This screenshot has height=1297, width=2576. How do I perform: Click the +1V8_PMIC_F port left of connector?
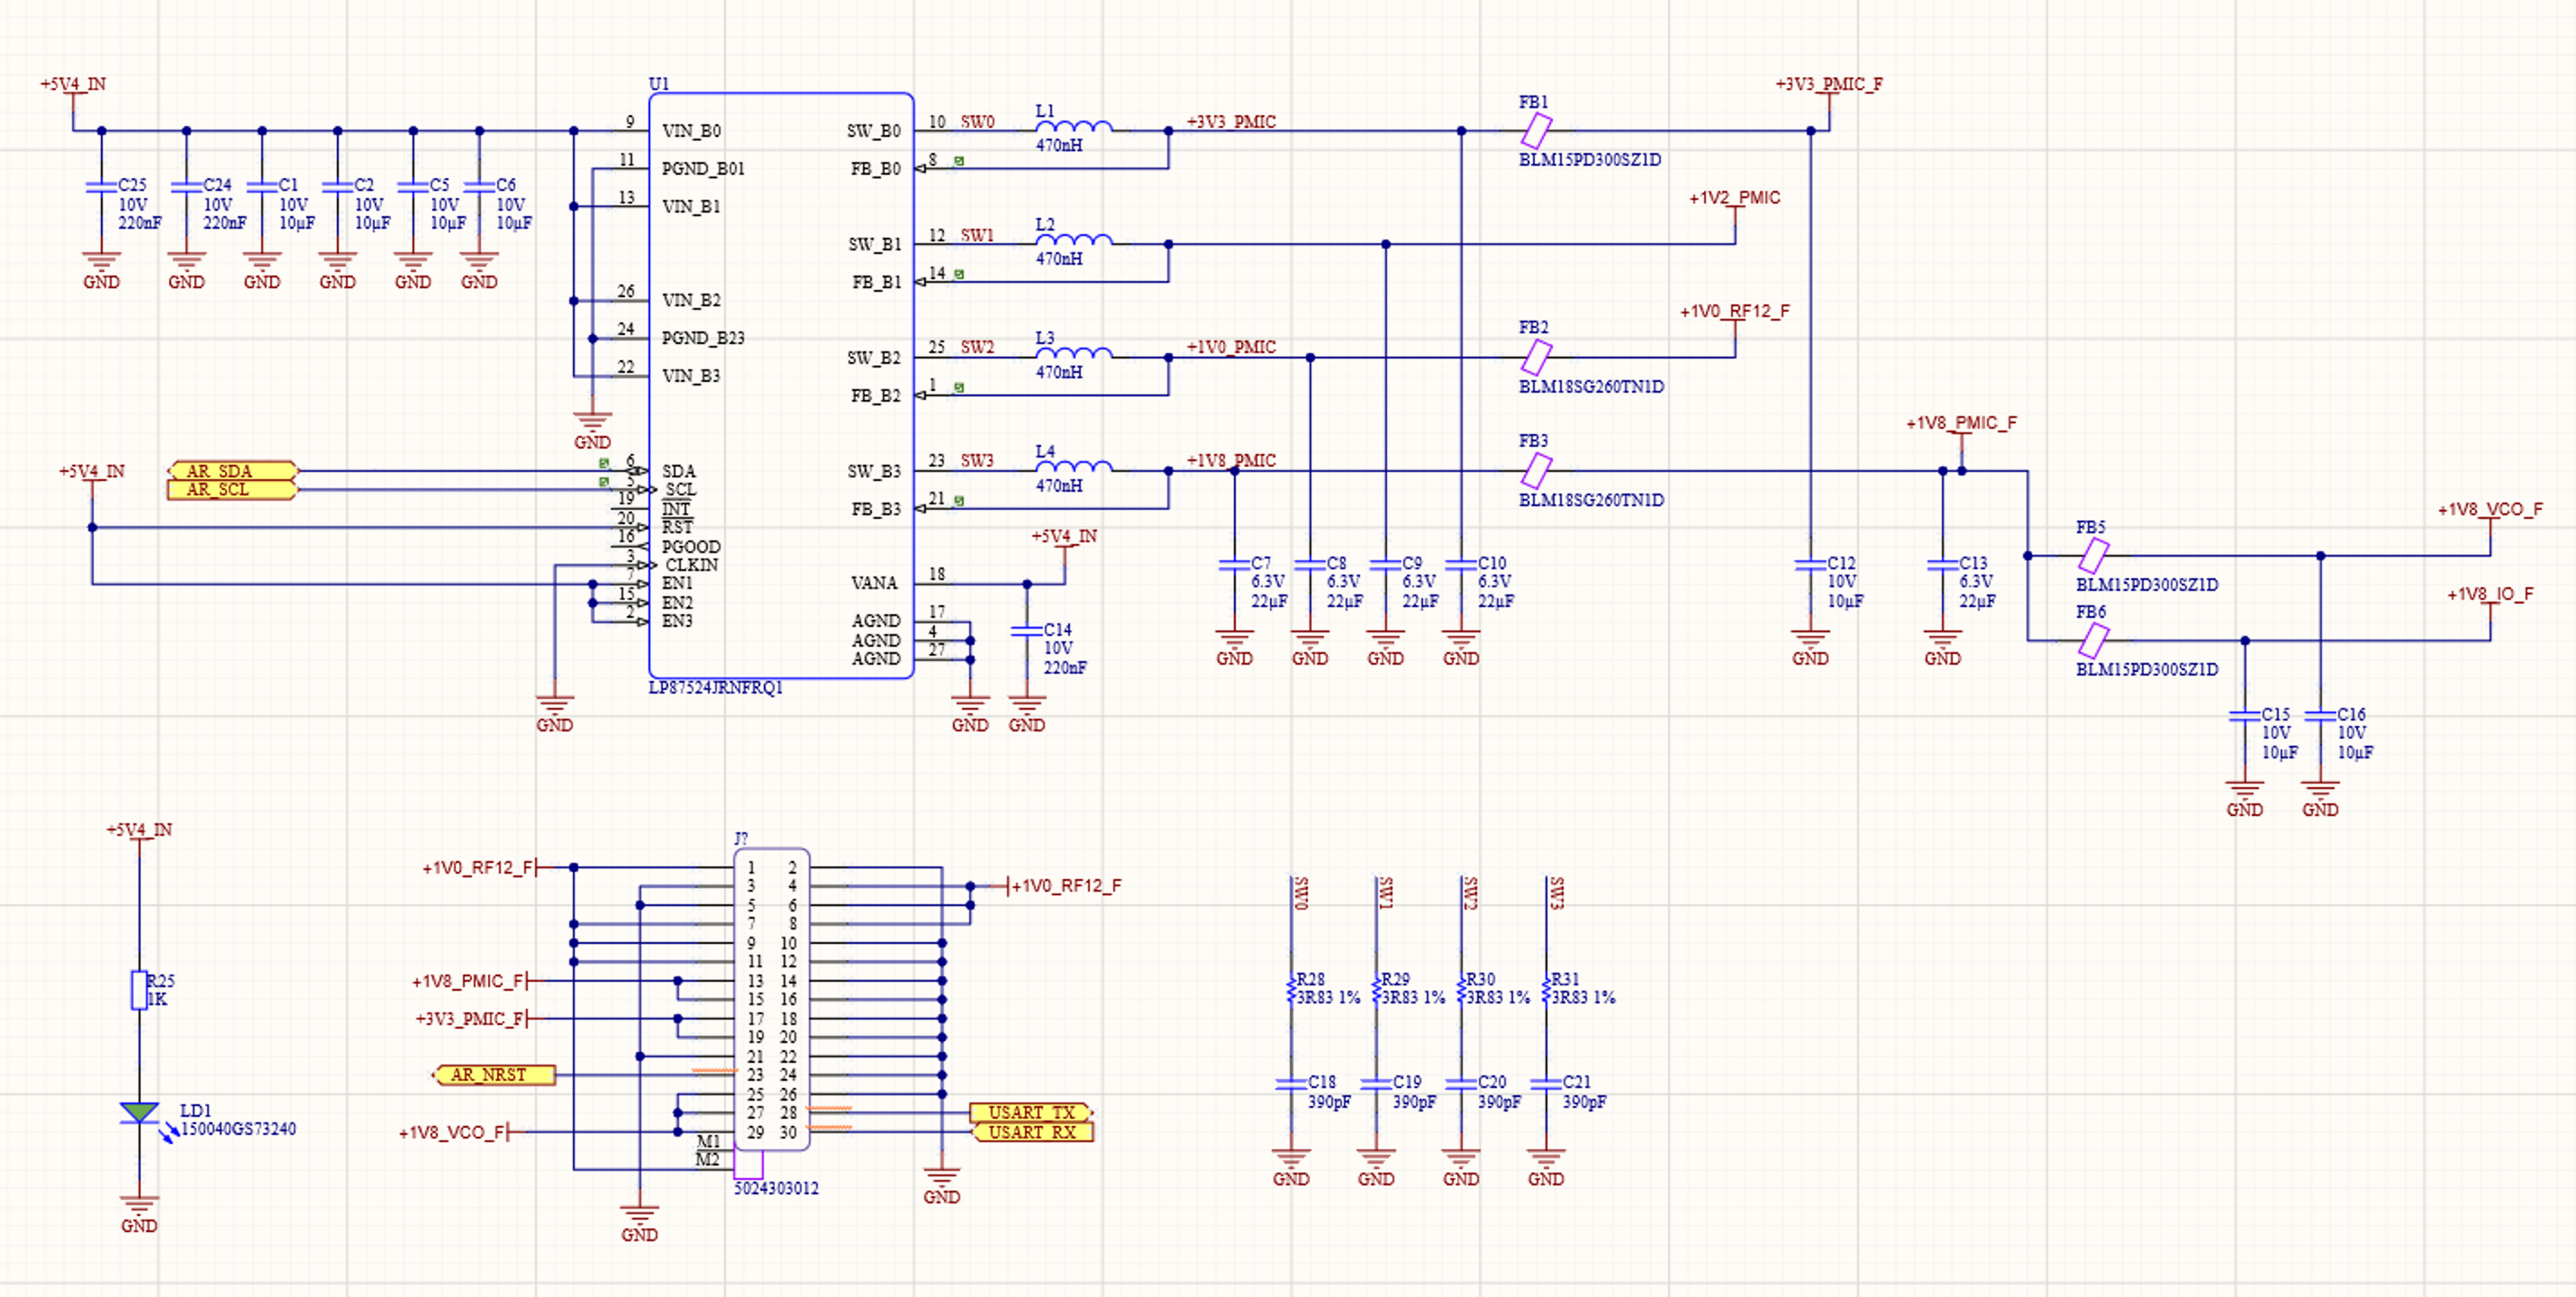click(468, 982)
